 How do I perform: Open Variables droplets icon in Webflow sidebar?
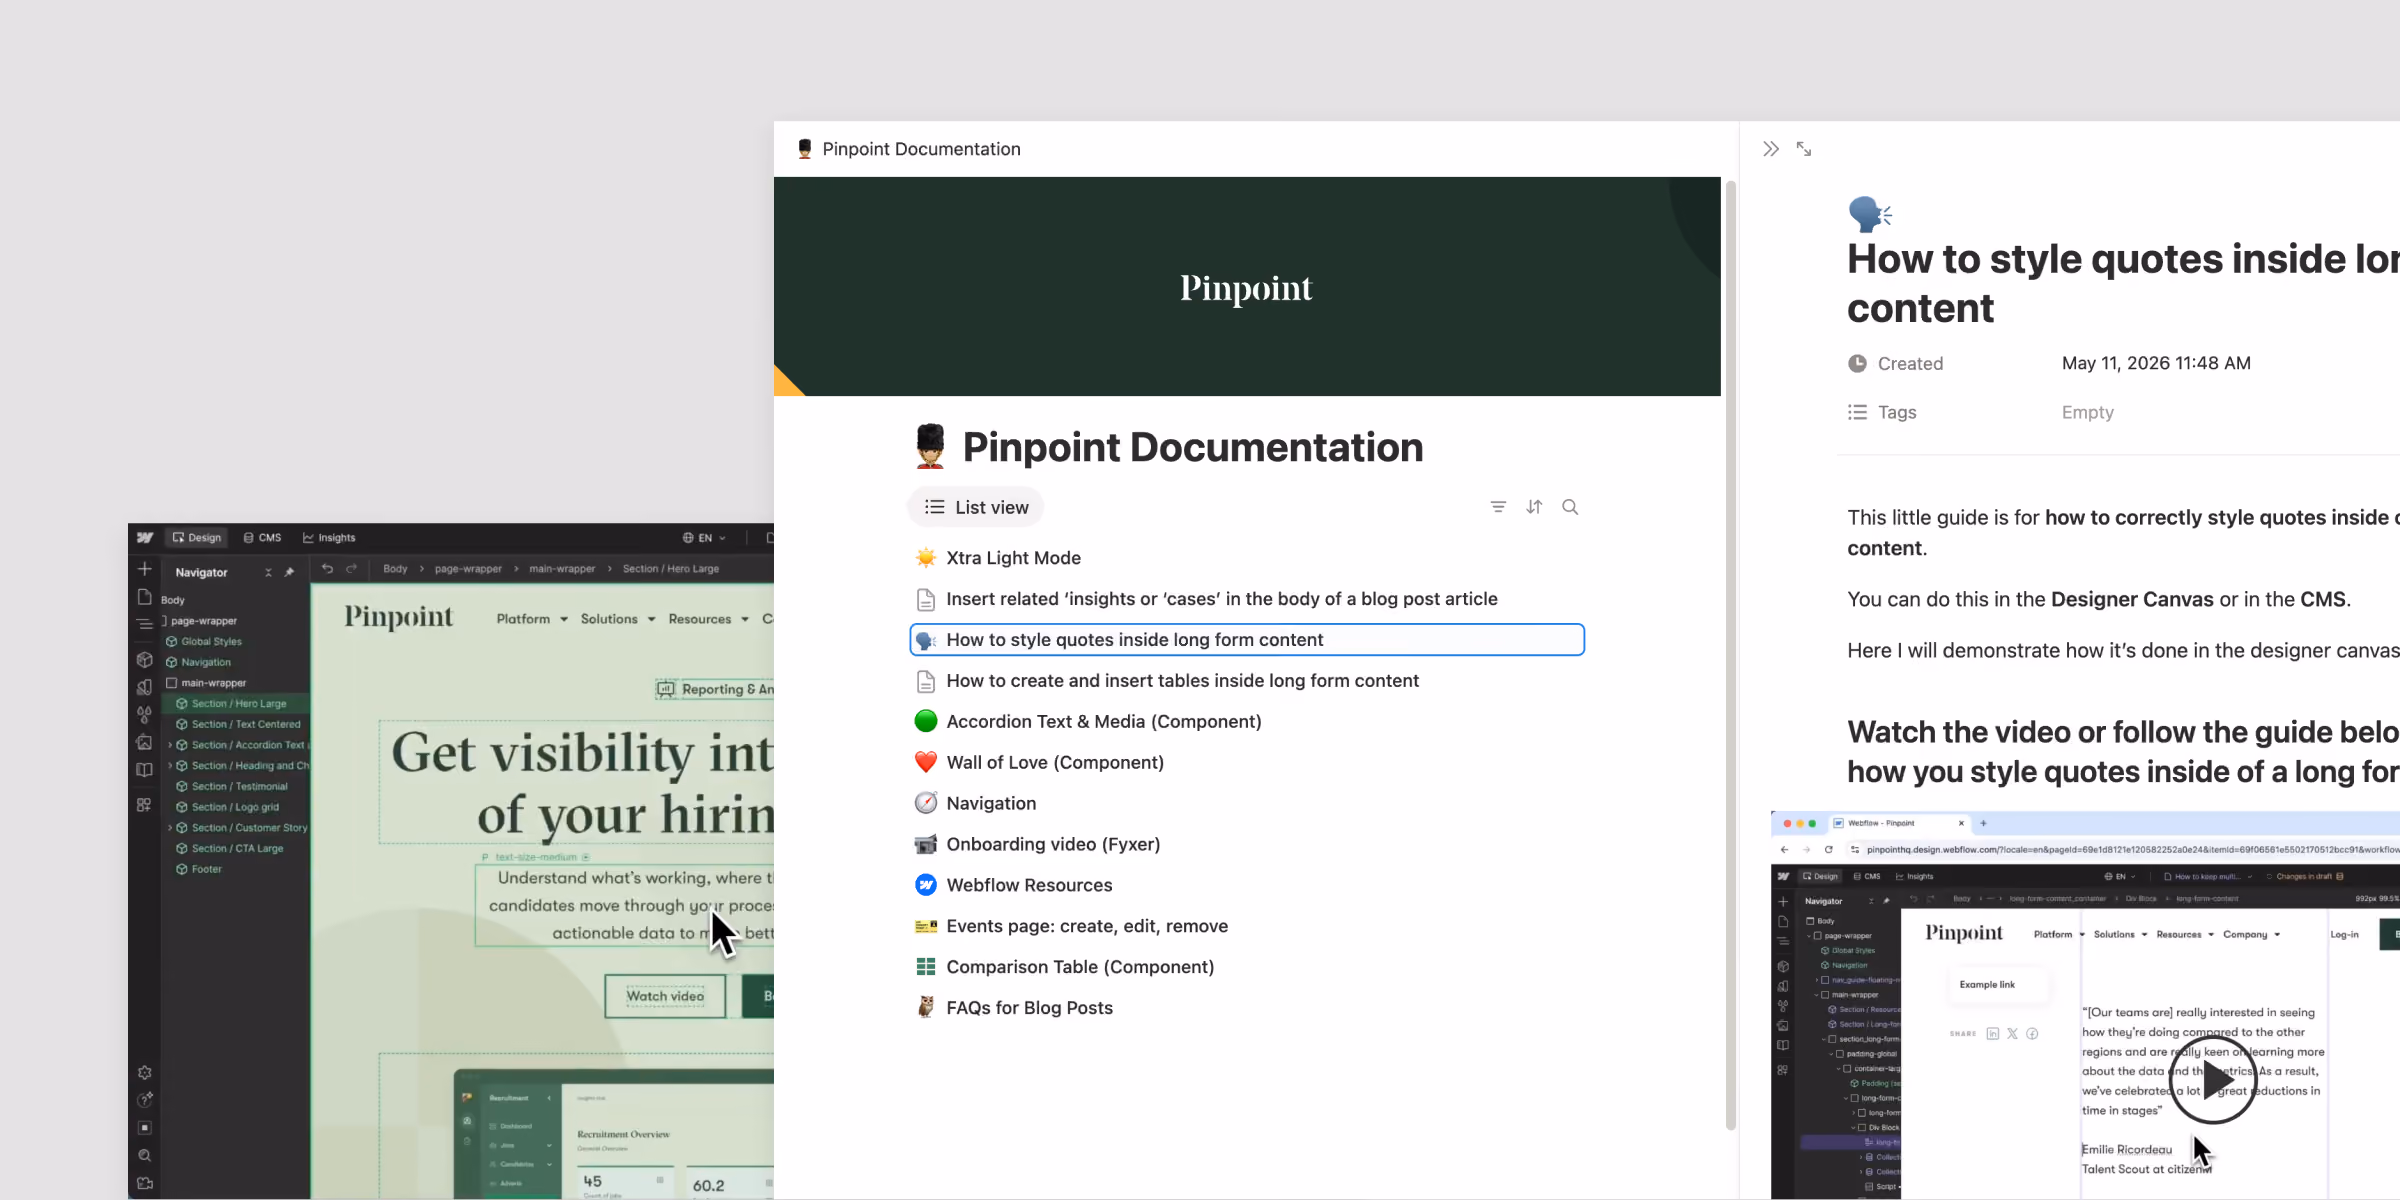click(x=145, y=714)
